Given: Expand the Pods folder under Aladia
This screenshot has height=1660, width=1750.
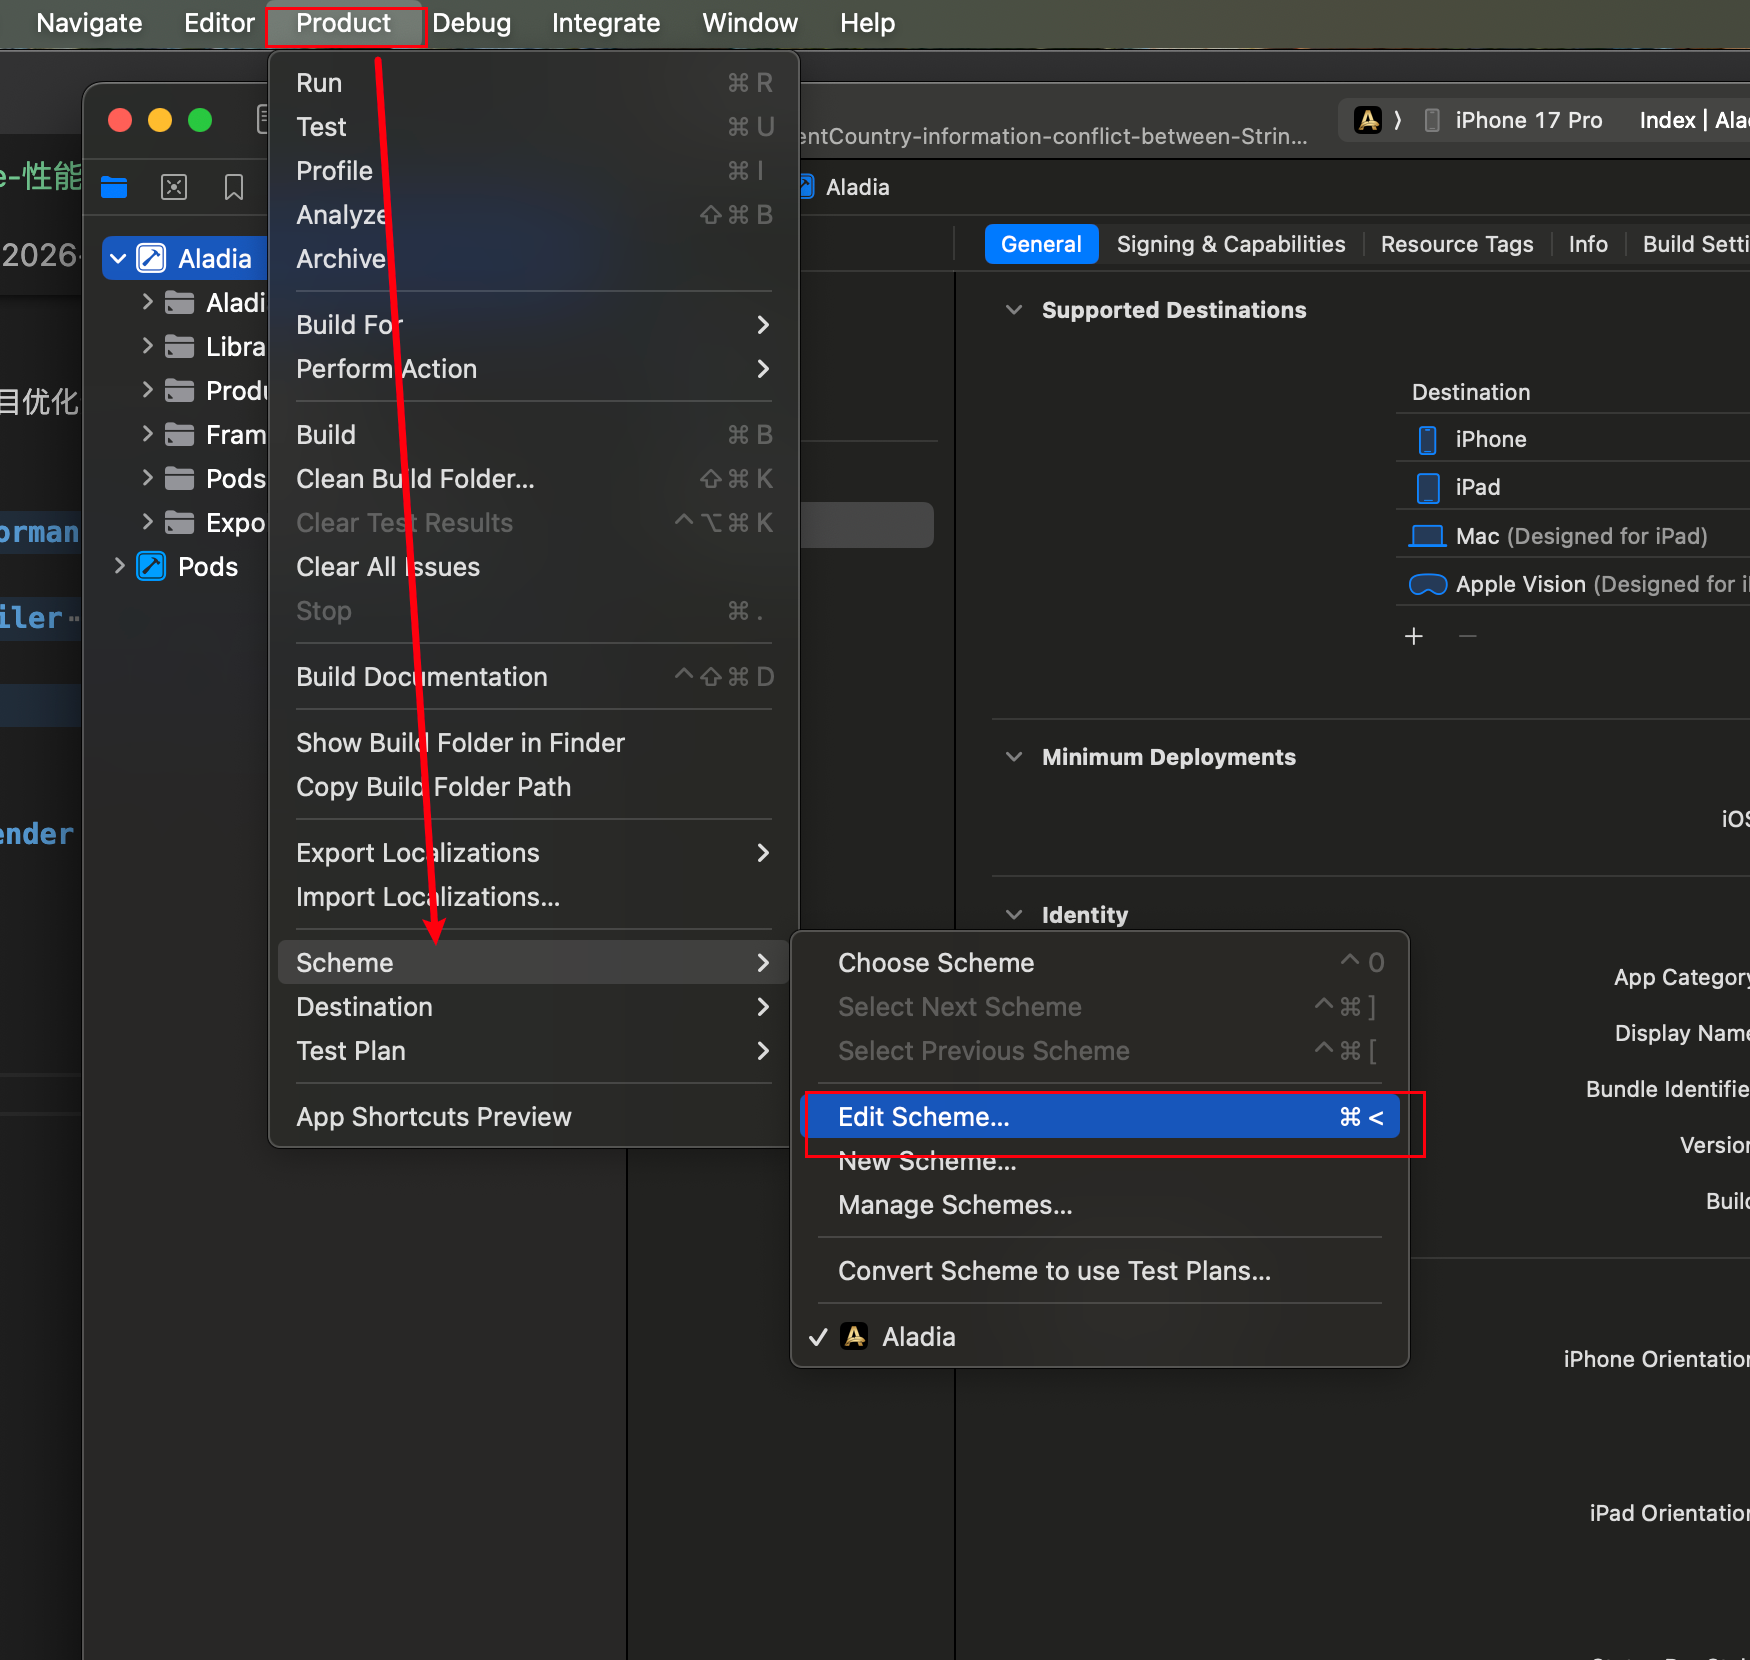Looking at the screenshot, I should pyautogui.click(x=147, y=477).
